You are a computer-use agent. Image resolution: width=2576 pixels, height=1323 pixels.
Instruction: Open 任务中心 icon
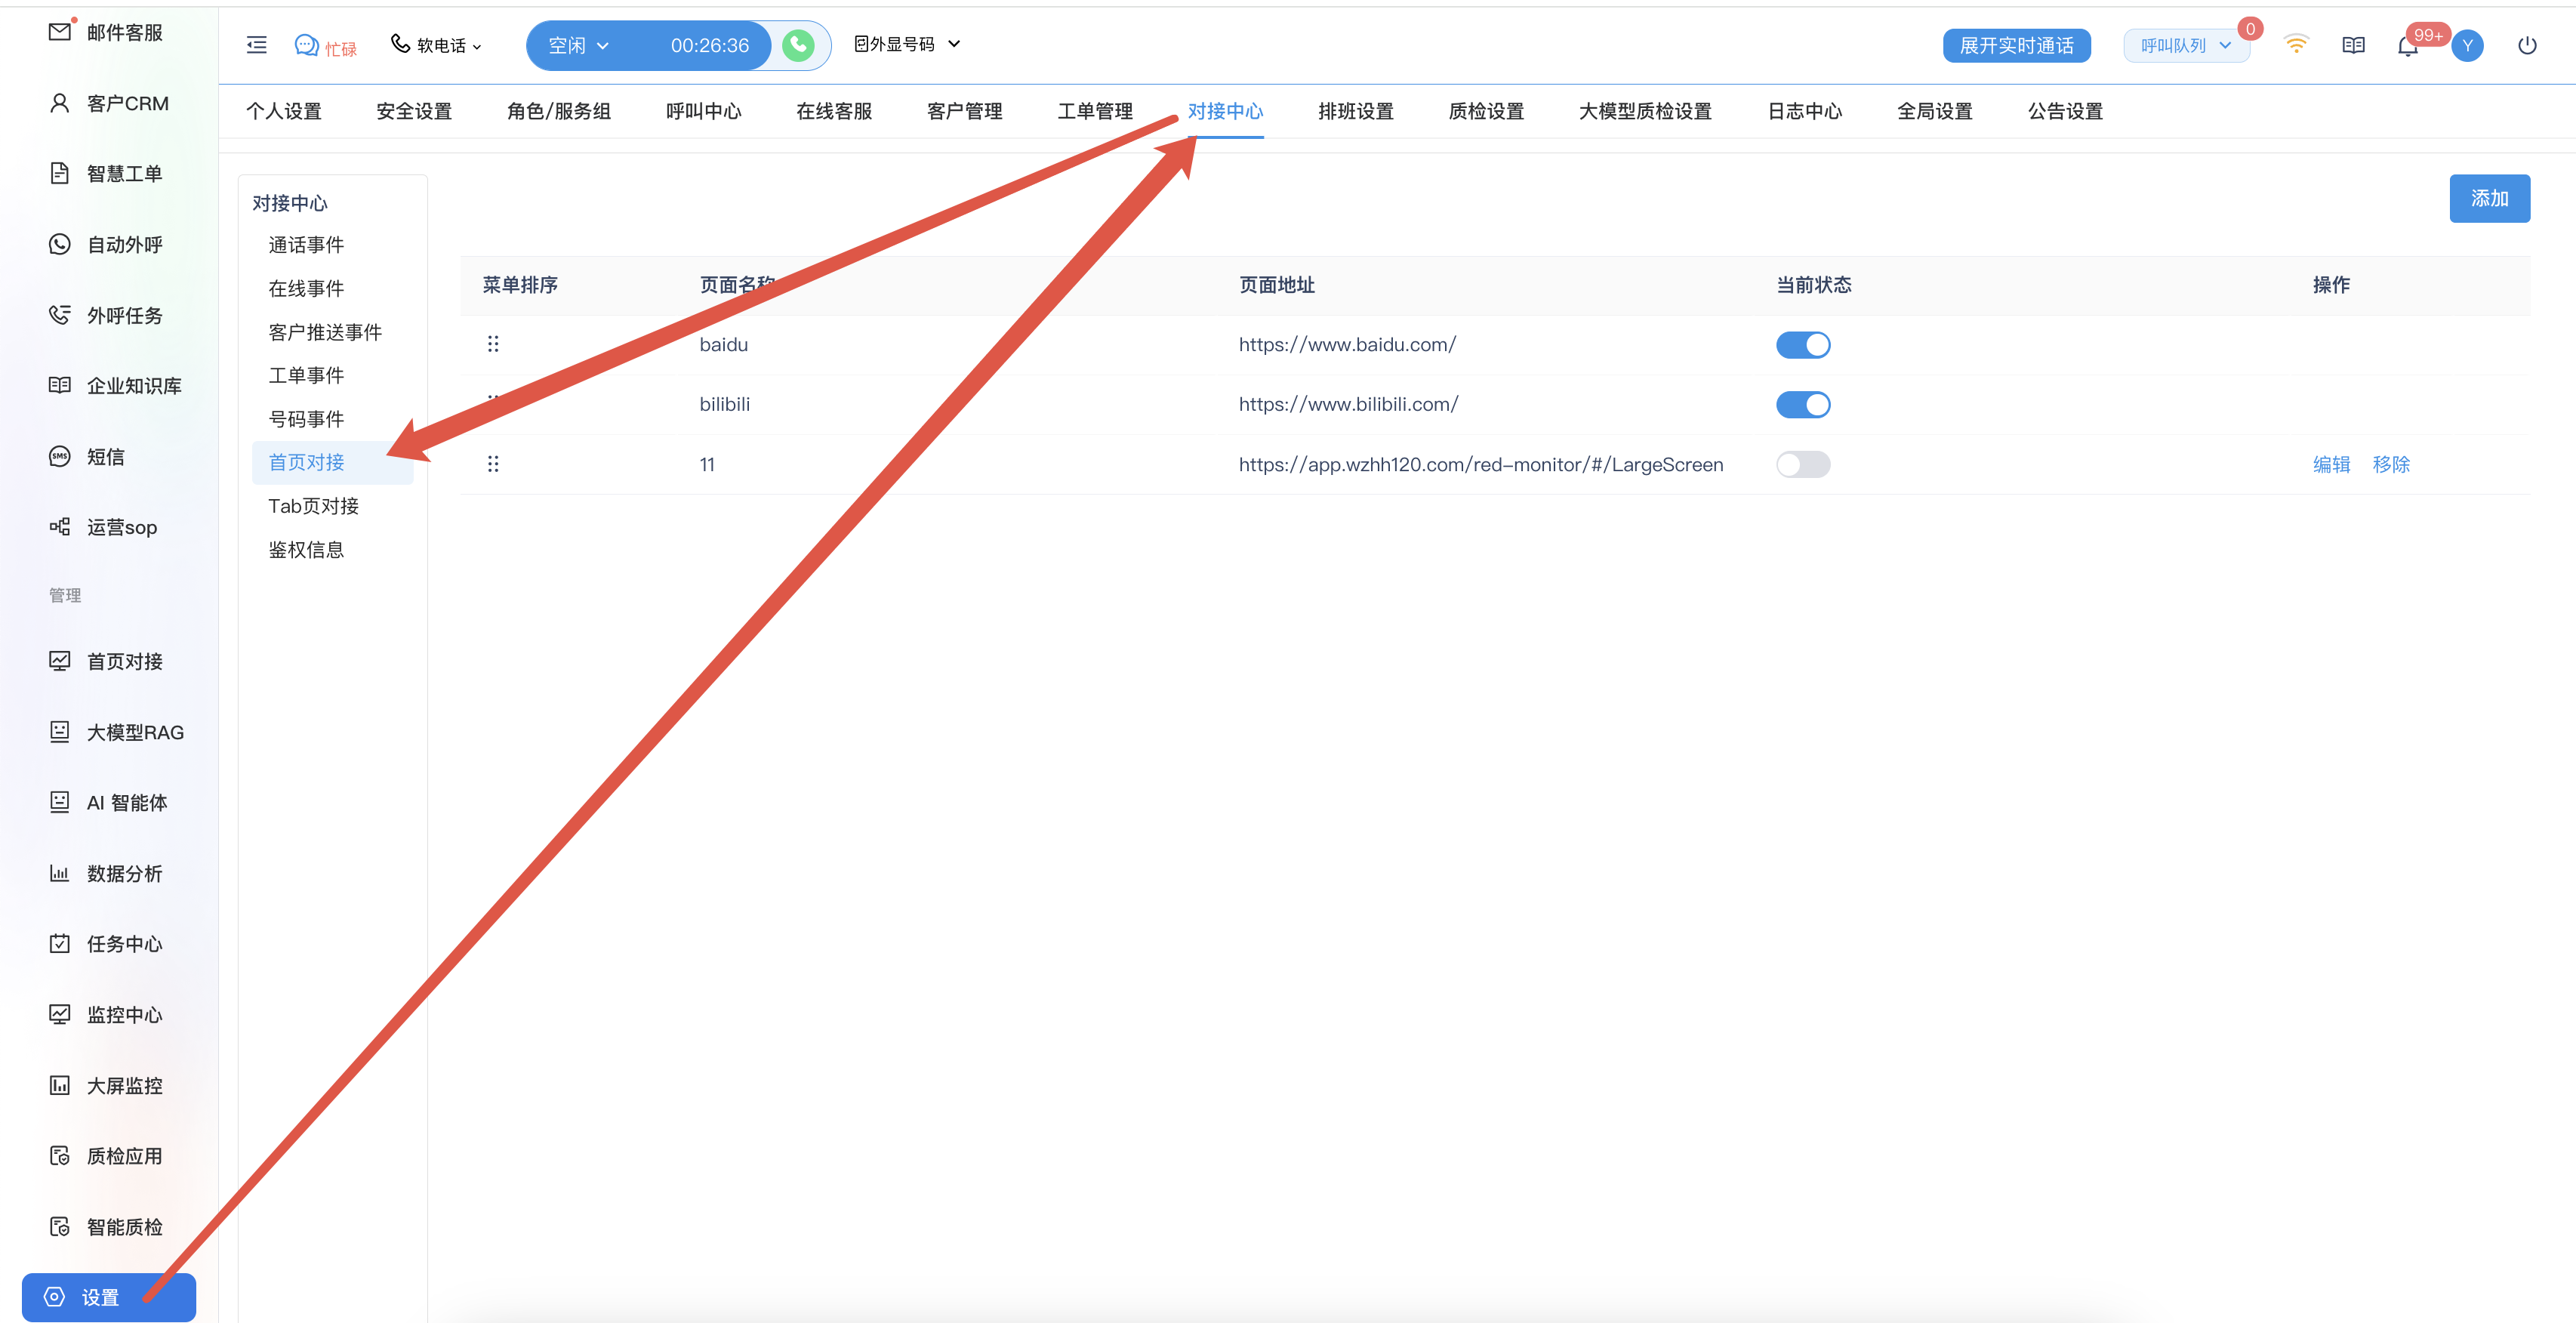60,943
